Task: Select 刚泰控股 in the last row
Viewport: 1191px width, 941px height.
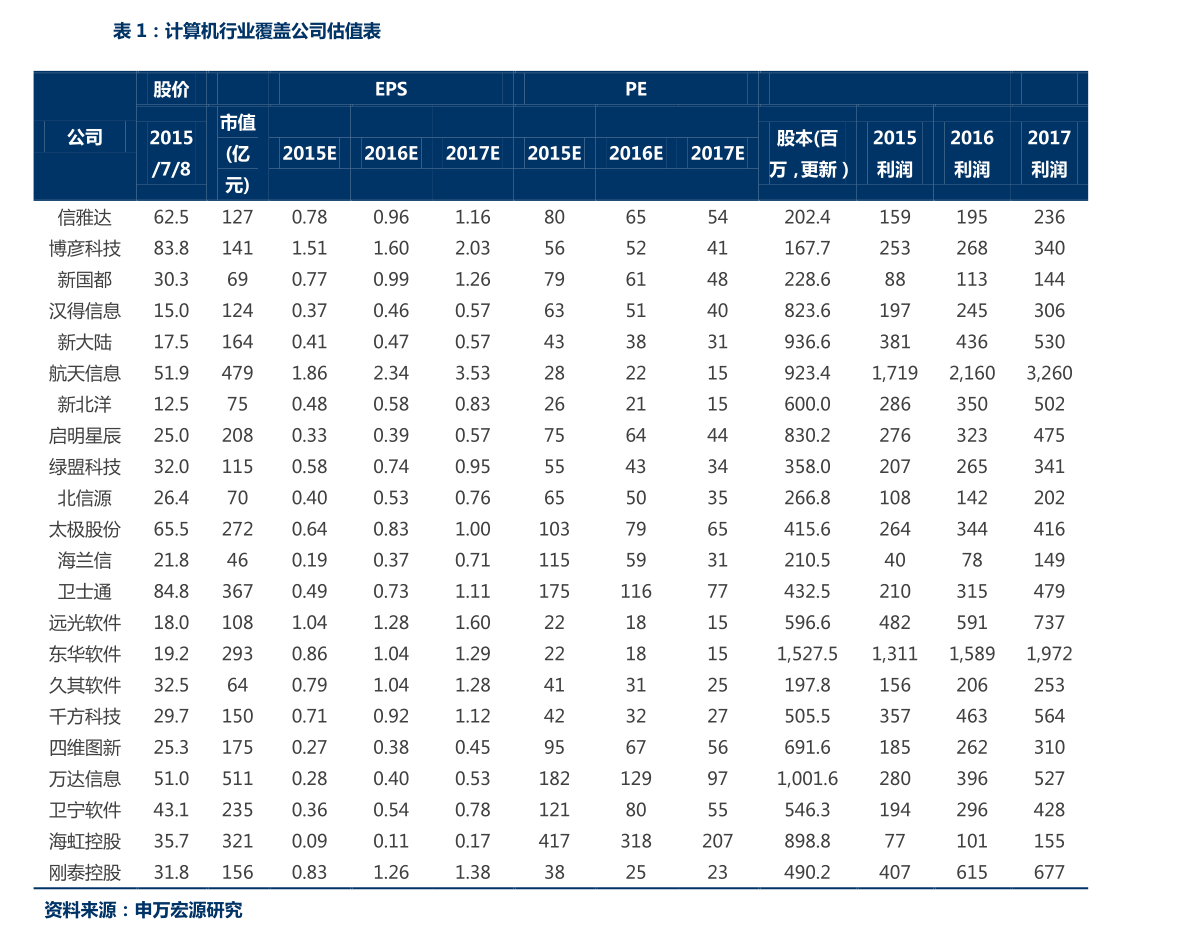Action: coord(84,873)
